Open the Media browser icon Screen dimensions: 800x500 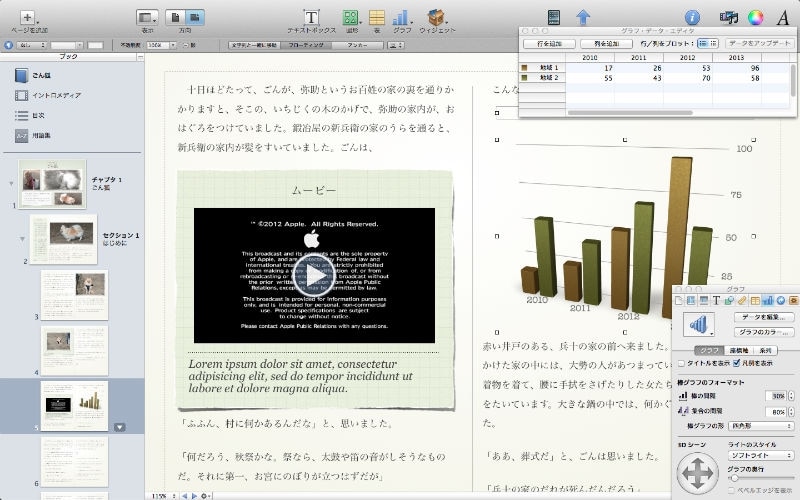[x=729, y=17]
